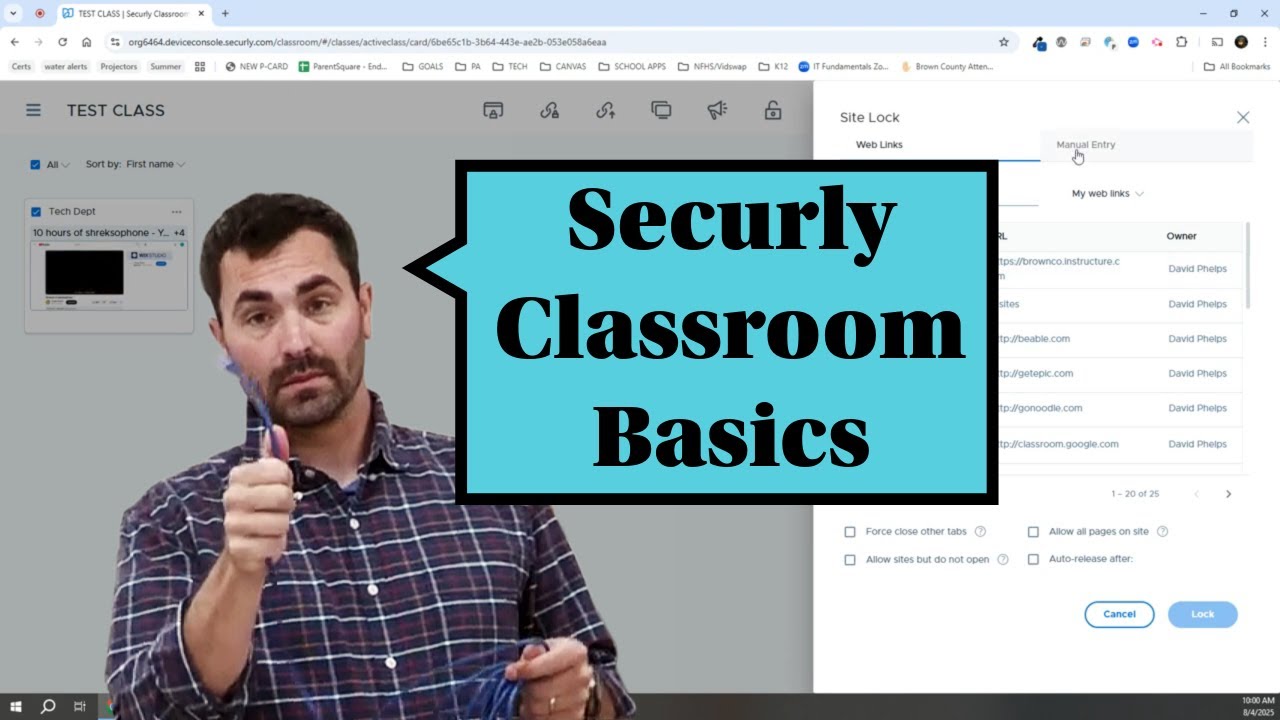
Task: Reload the current page
Action: (63, 42)
